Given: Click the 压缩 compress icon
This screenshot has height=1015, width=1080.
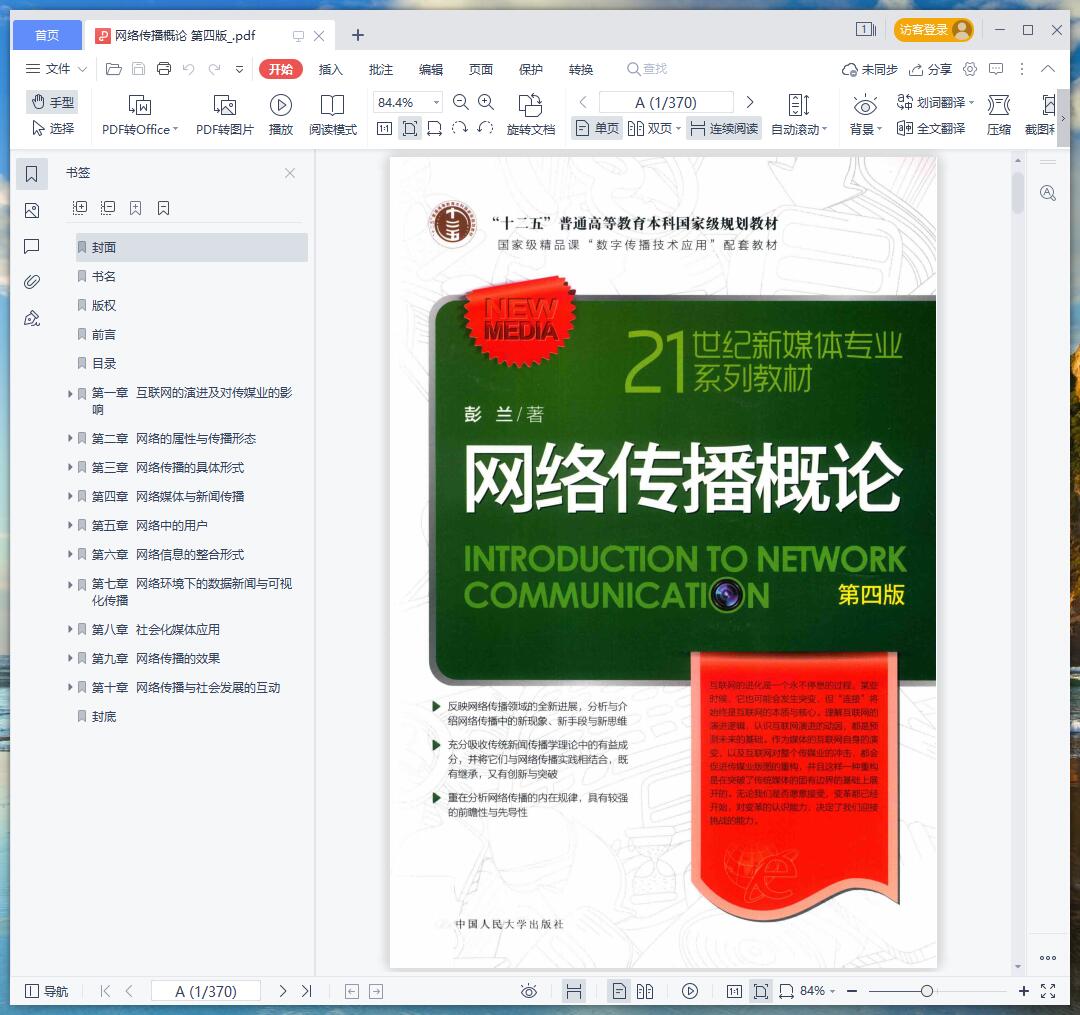Looking at the screenshot, I should coord(998,105).
